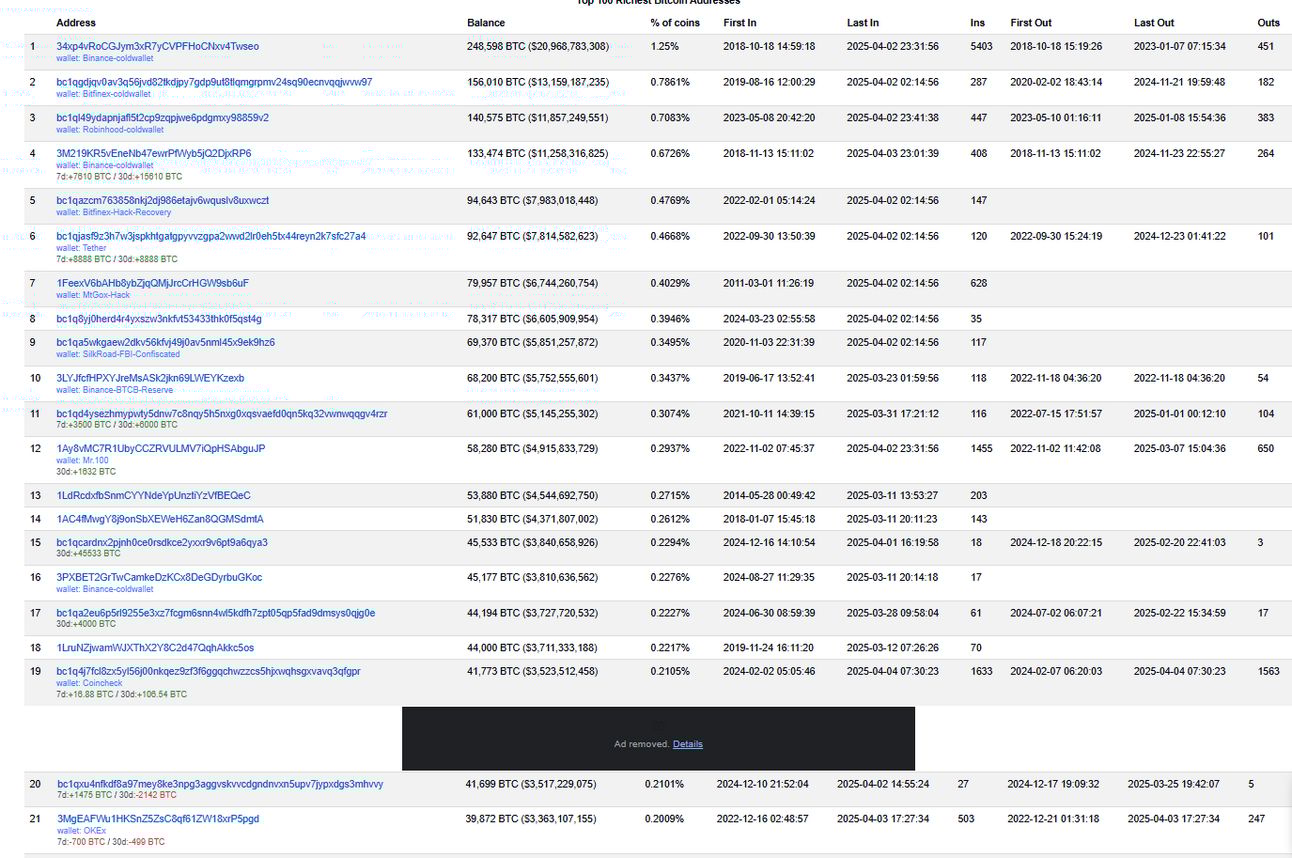The image size is (1292, 858).
Task: Select the balance '79,957 BTC ($6,744,260,754)'
Action: click(x=533, y=283)
